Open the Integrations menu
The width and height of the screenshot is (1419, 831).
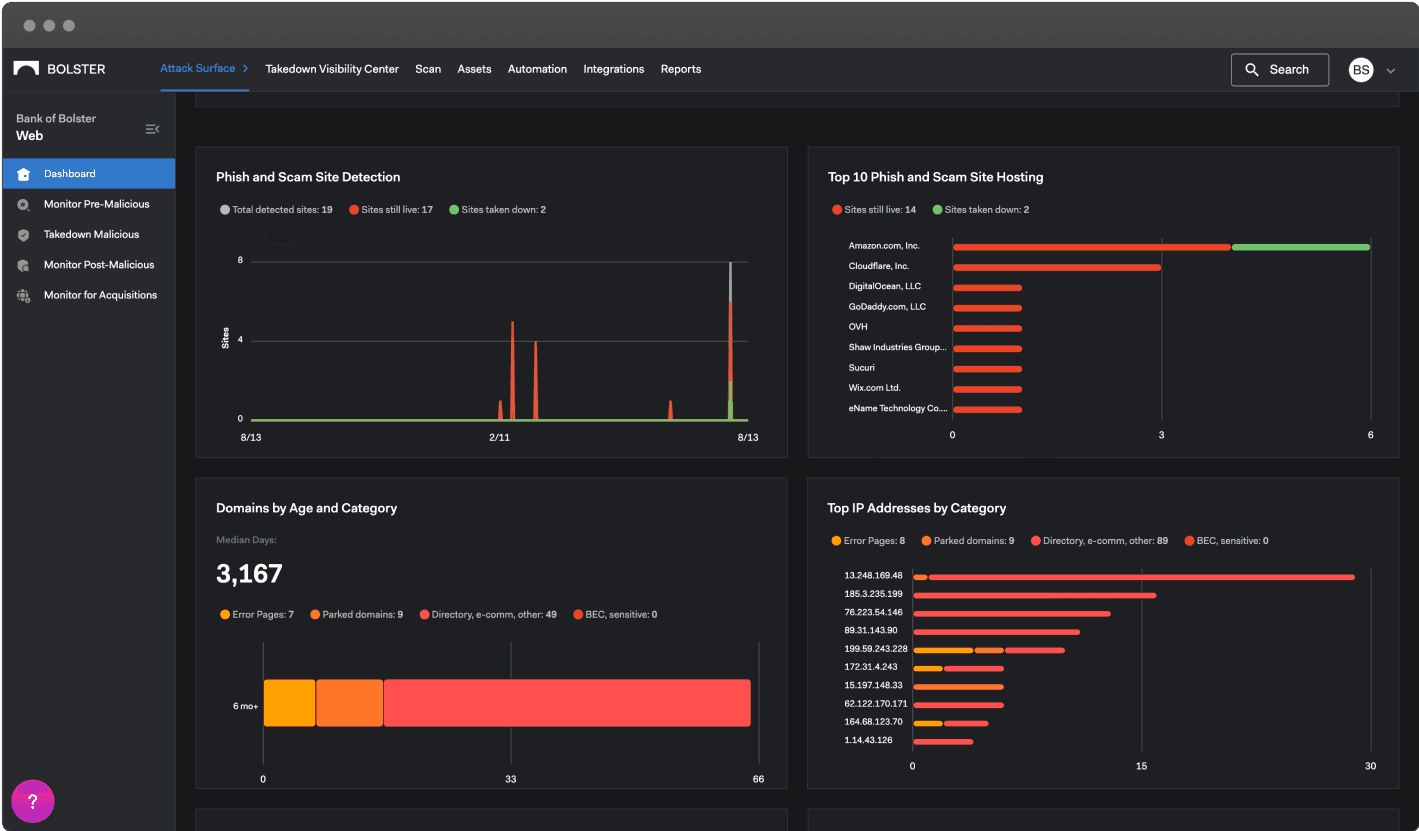pos(614,69)
